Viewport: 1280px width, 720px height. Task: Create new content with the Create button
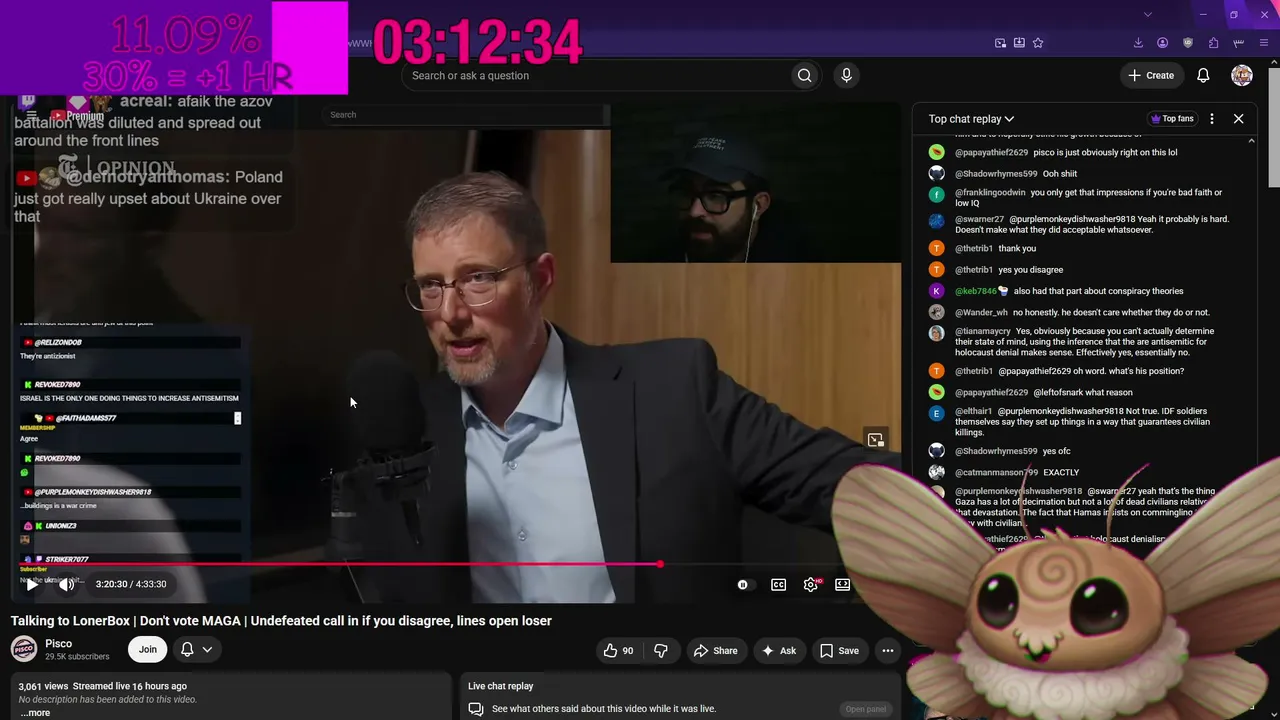point(1151,76)
